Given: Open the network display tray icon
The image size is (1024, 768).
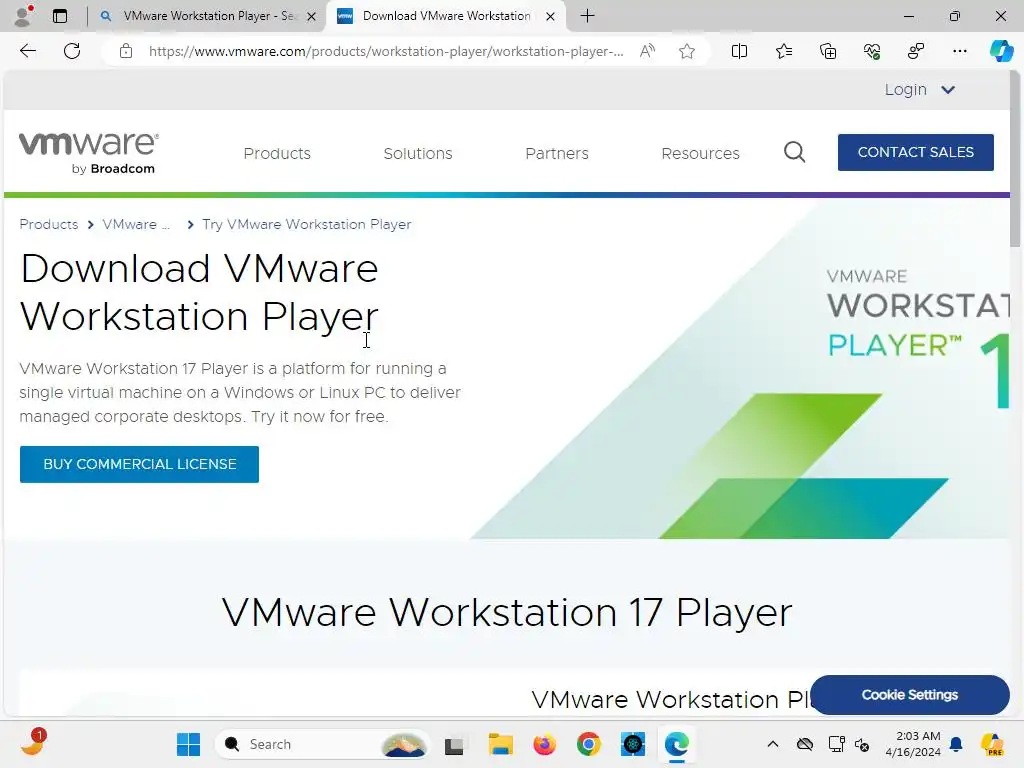Looking at the screenshot, I should pos(835,744).
